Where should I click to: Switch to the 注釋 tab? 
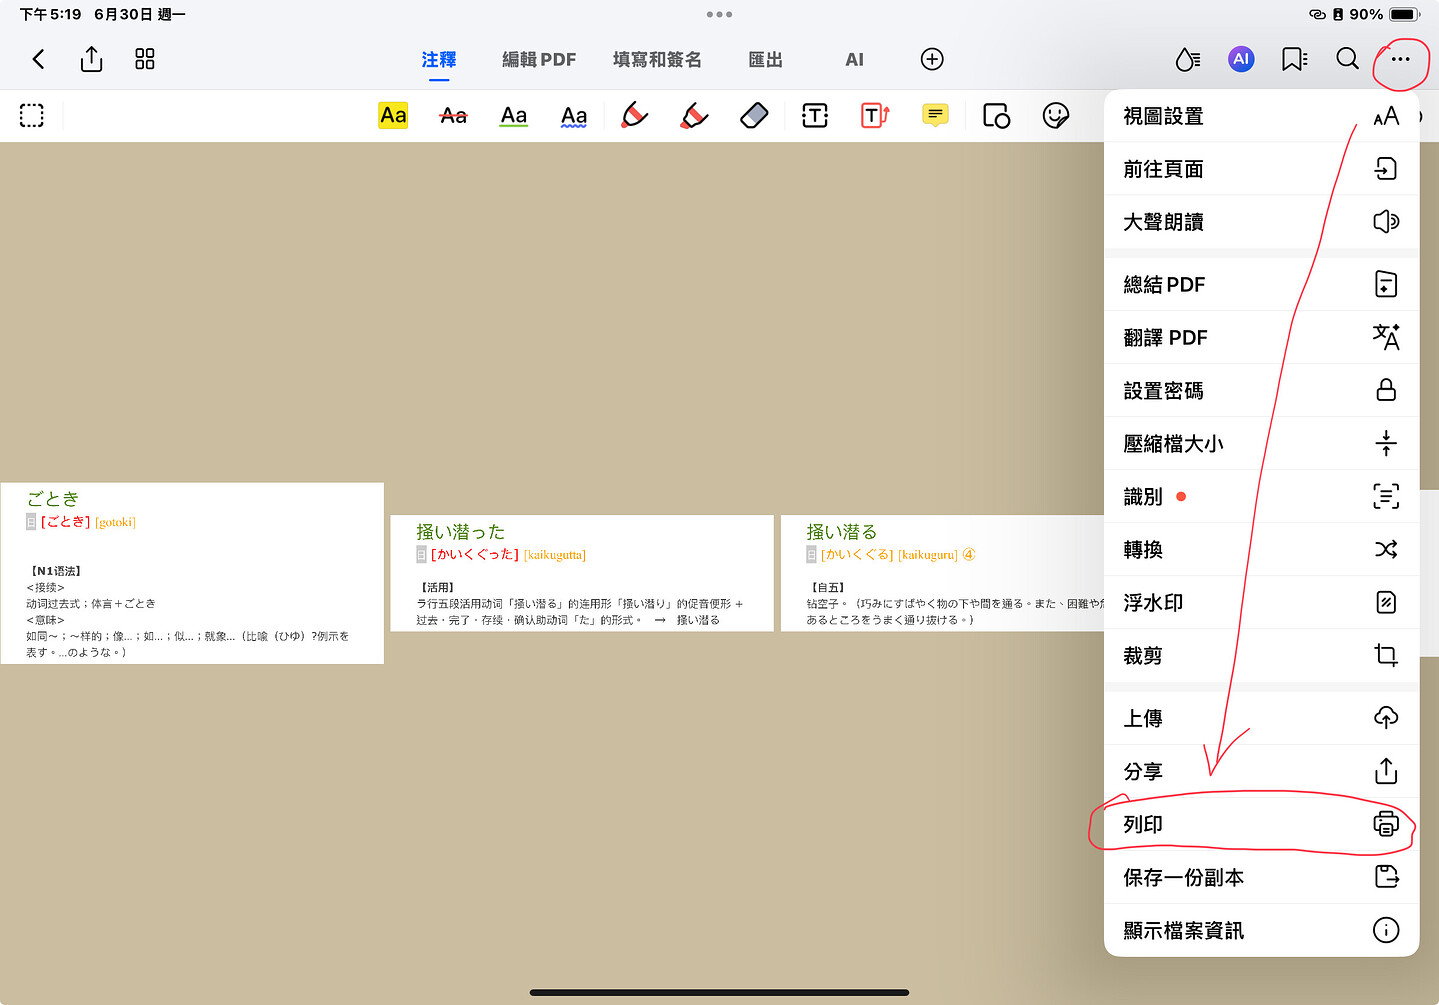439,60
